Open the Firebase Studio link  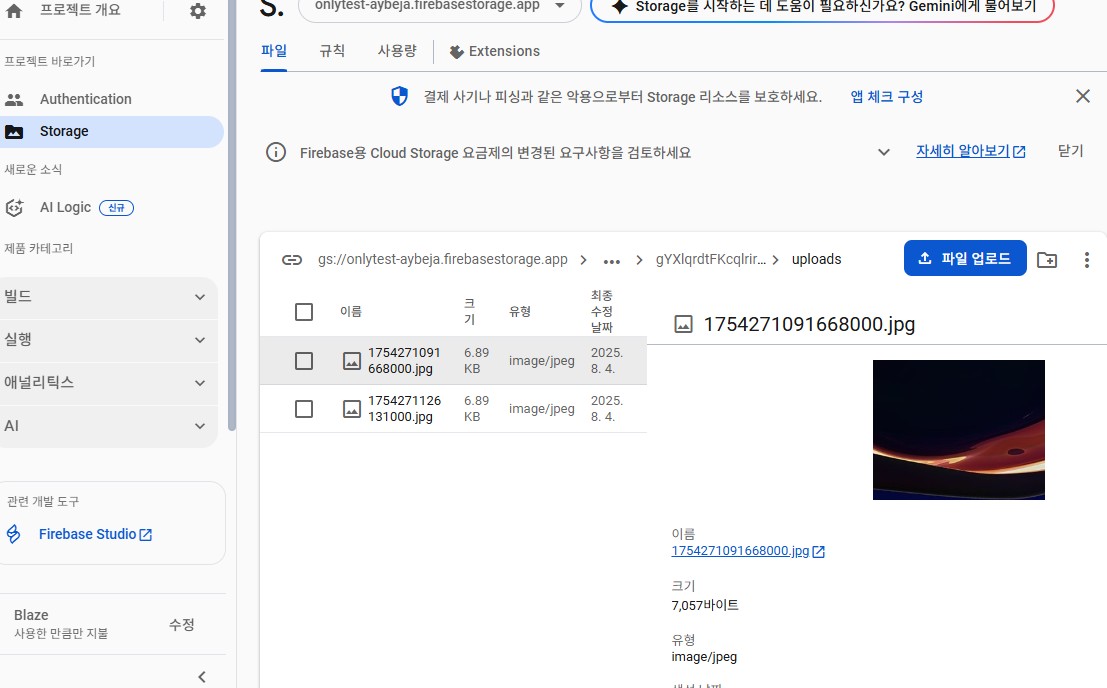[95, 534]
